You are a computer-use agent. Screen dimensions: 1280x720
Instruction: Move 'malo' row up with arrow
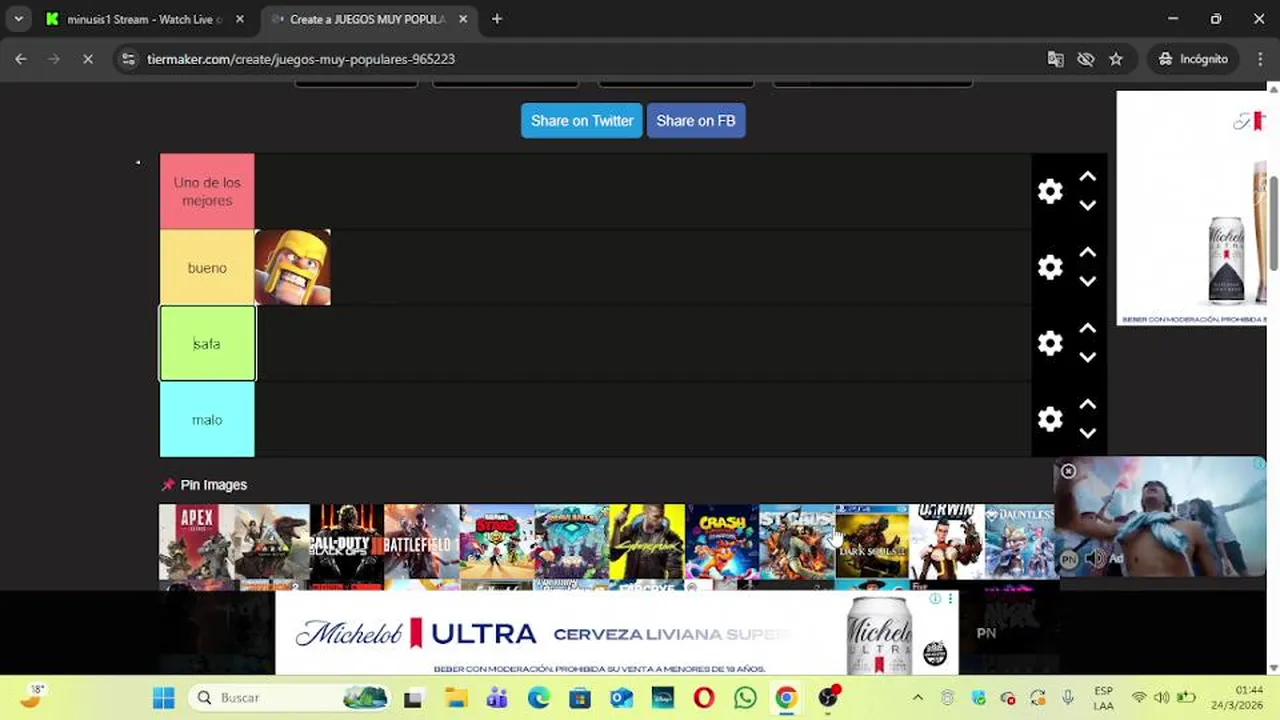pyautogui.click(x=1088, y=405)
